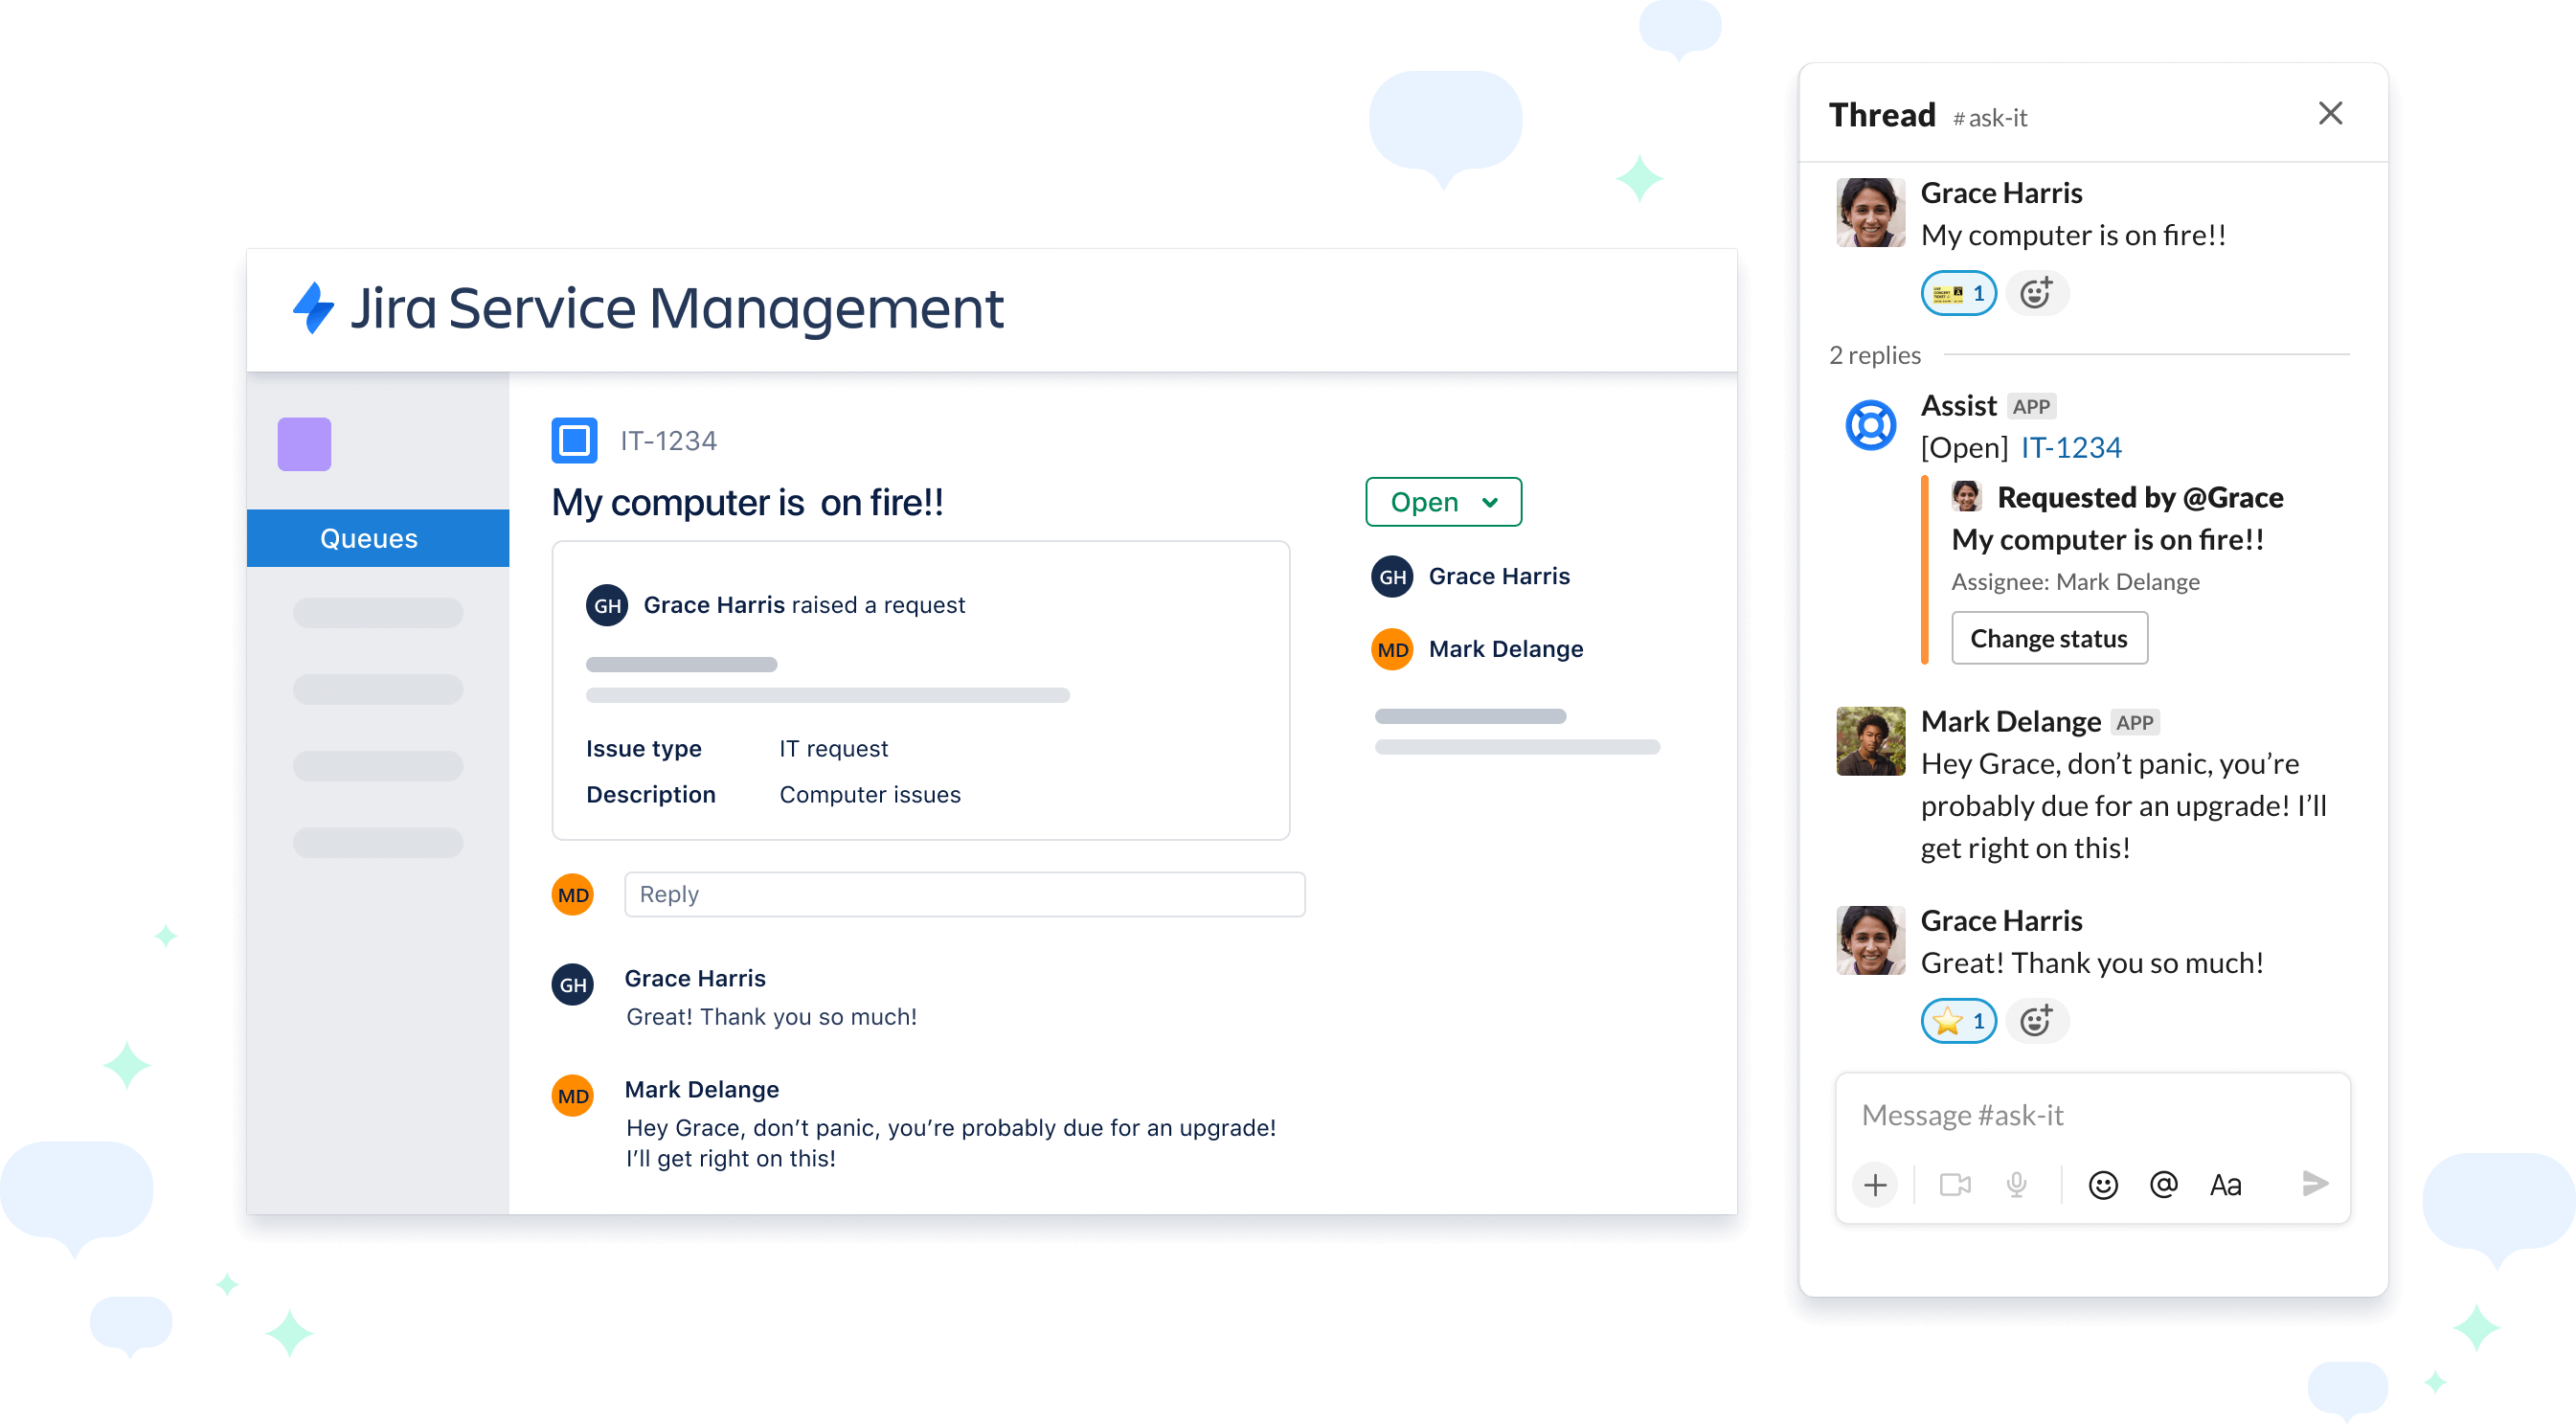Click the IT-1234 issue link in thread
The height and width of the screenshot is (1425, 2576).
click(2070, 445)
